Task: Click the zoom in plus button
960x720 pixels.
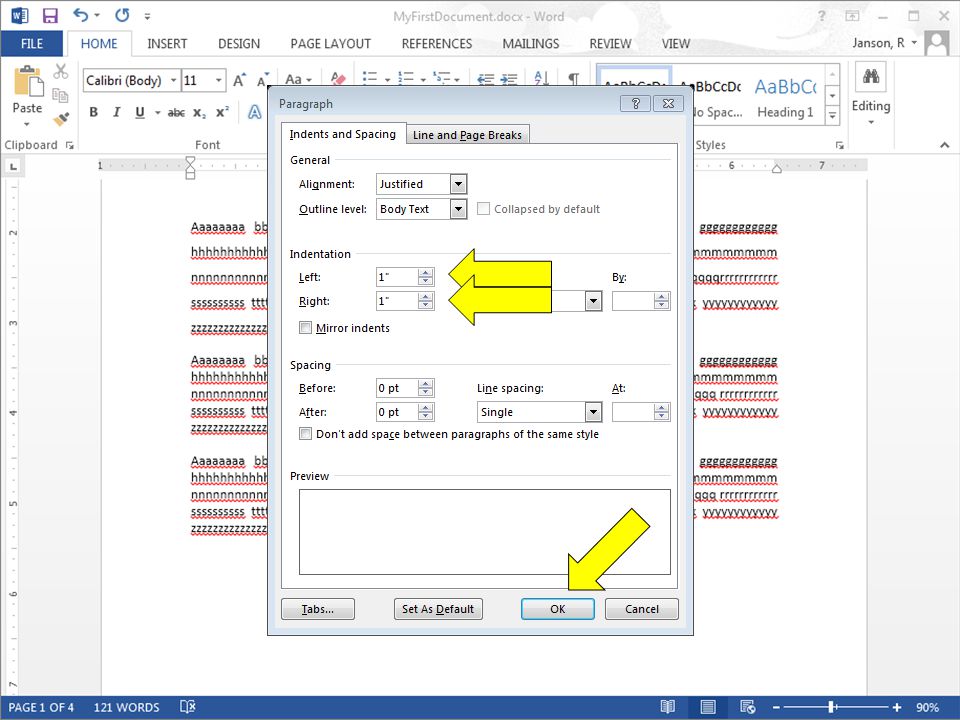Action: point(896,707)
